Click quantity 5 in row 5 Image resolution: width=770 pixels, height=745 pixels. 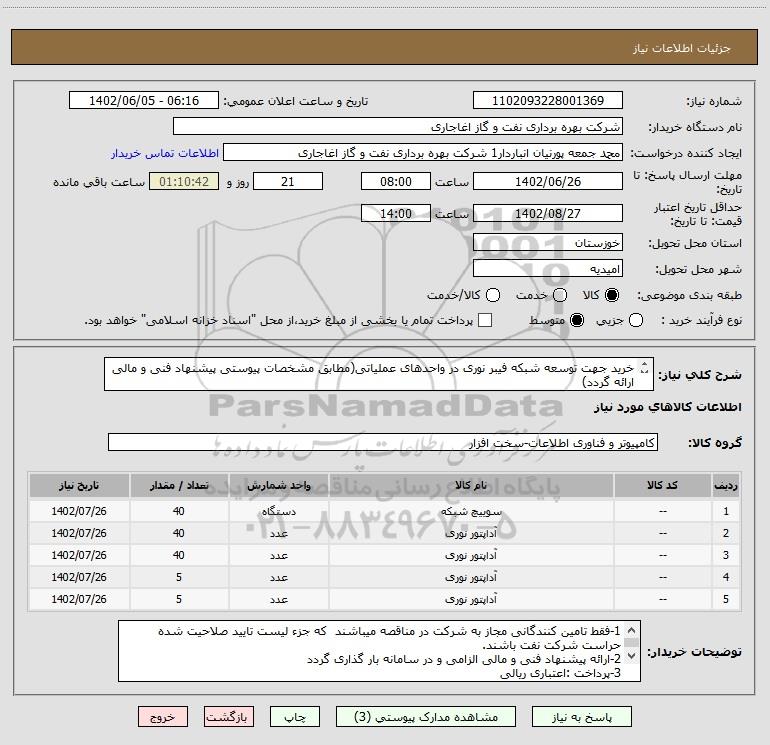(179, 599)
